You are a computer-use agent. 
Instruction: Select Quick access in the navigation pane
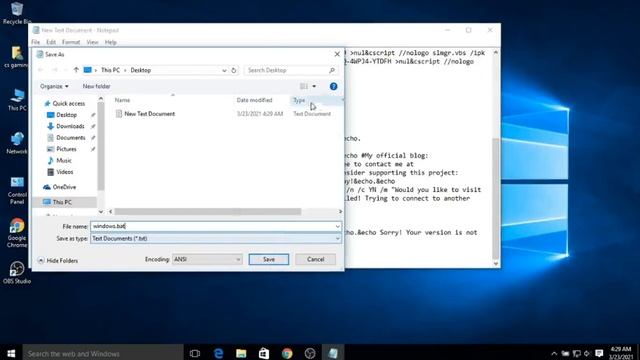coord(64,103)
